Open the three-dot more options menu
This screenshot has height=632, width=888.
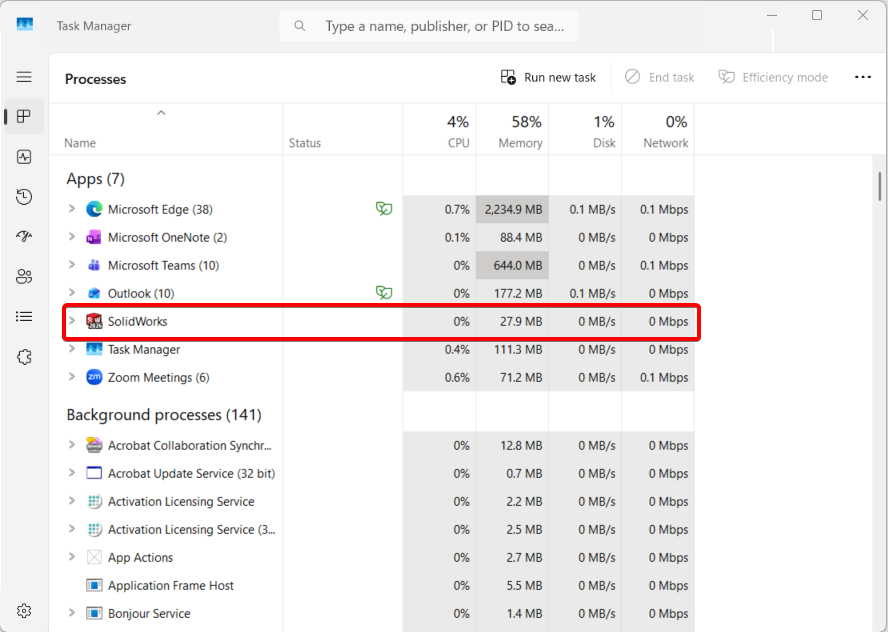[863, 77]
